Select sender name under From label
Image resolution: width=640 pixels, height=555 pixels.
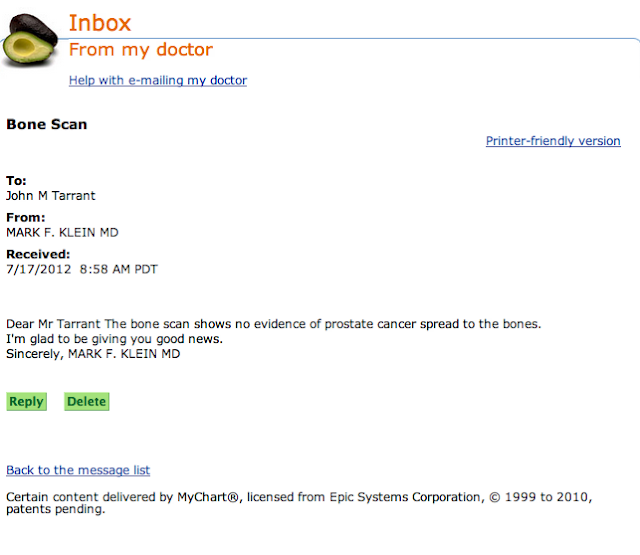tap(62, 232)
